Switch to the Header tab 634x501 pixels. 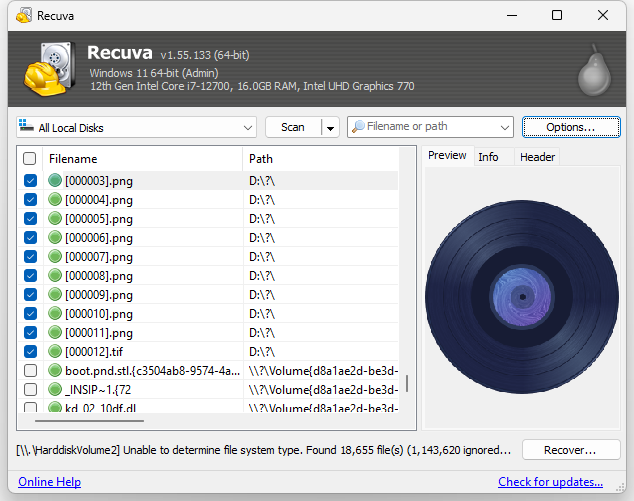coord(537,157)
